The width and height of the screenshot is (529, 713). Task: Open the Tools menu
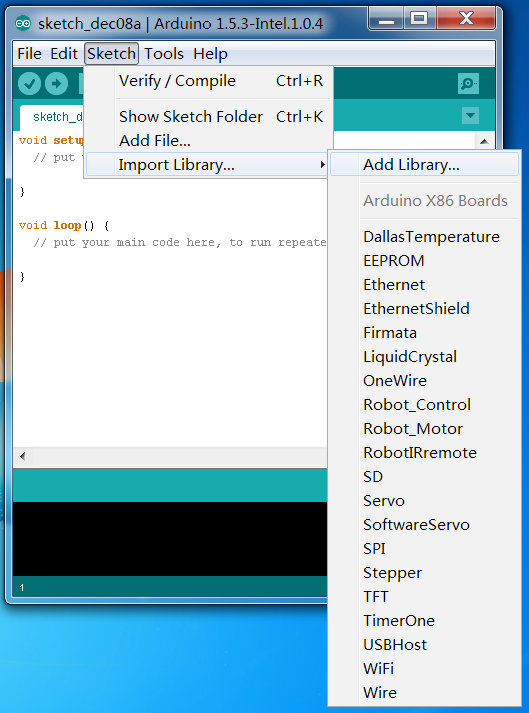click(x=164, y=54)
